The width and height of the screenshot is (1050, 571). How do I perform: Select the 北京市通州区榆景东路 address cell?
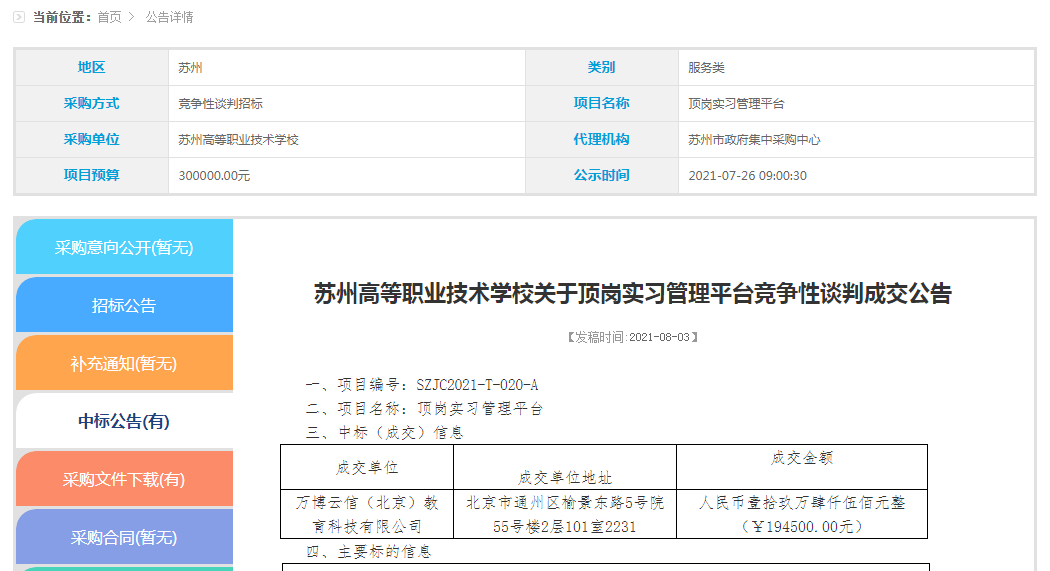pyautogui.click(x=565, y=514)
